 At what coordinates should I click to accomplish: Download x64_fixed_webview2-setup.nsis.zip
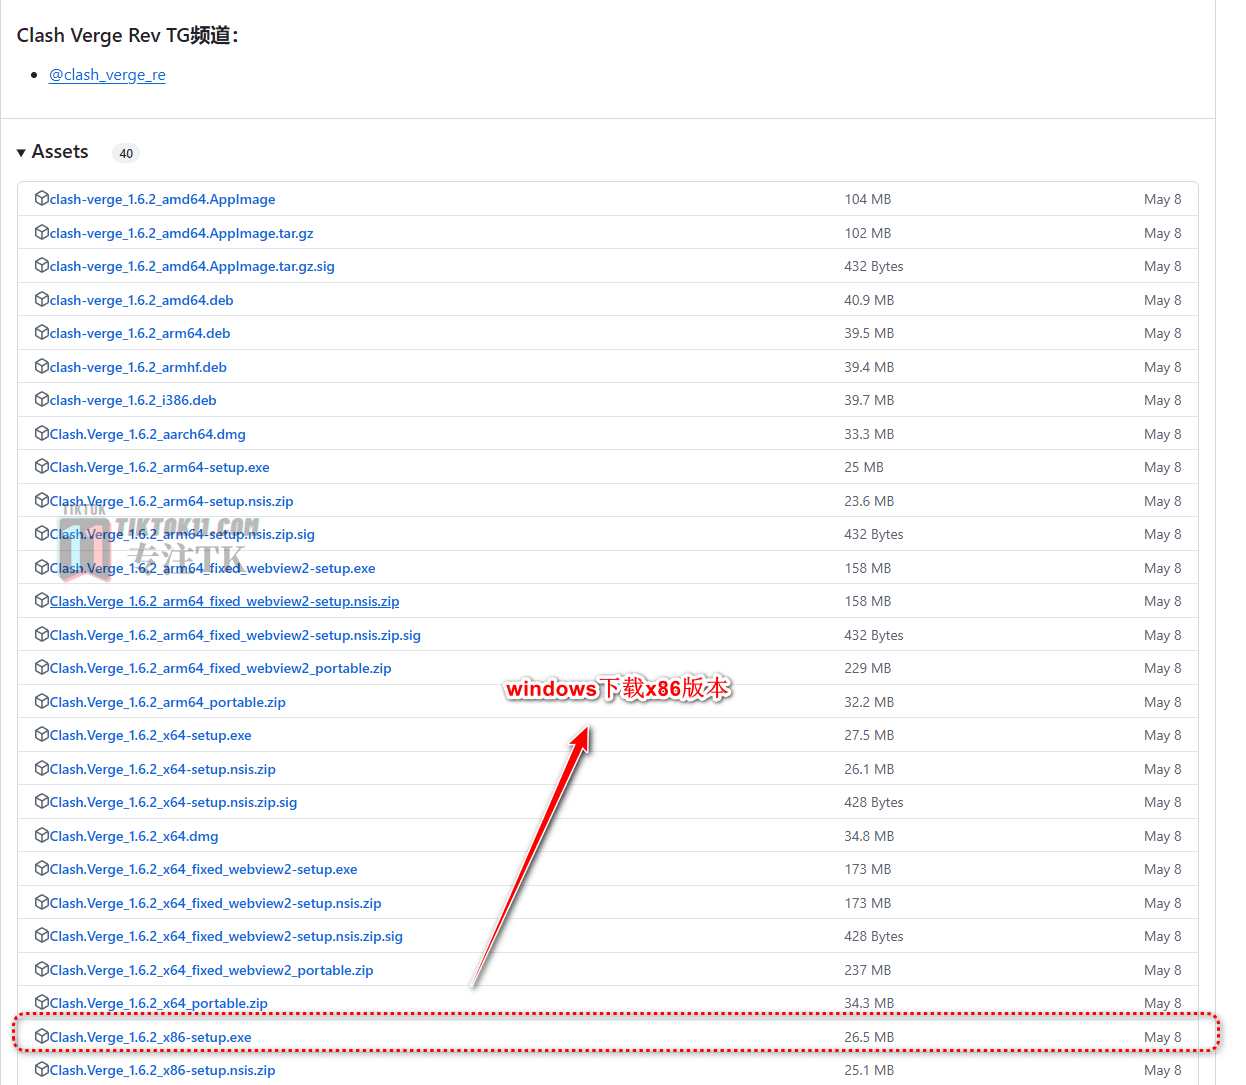(x=215, y=903)
